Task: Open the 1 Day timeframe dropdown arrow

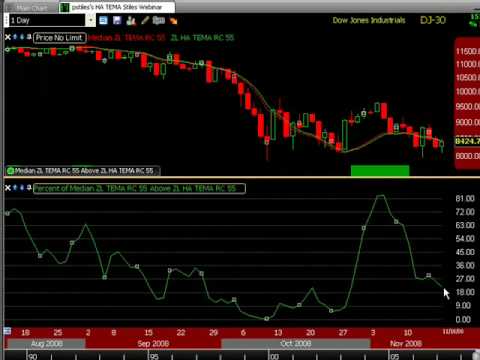Action: (x=91, y=20)
